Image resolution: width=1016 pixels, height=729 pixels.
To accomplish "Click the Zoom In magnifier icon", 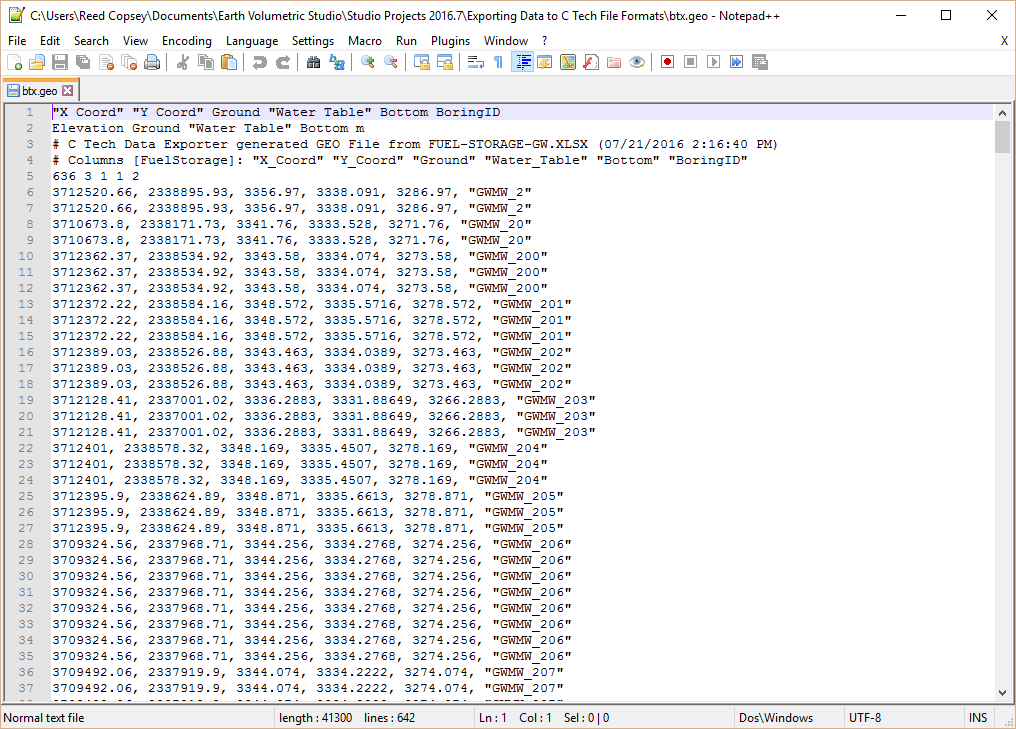I will (x=368, y=62).
